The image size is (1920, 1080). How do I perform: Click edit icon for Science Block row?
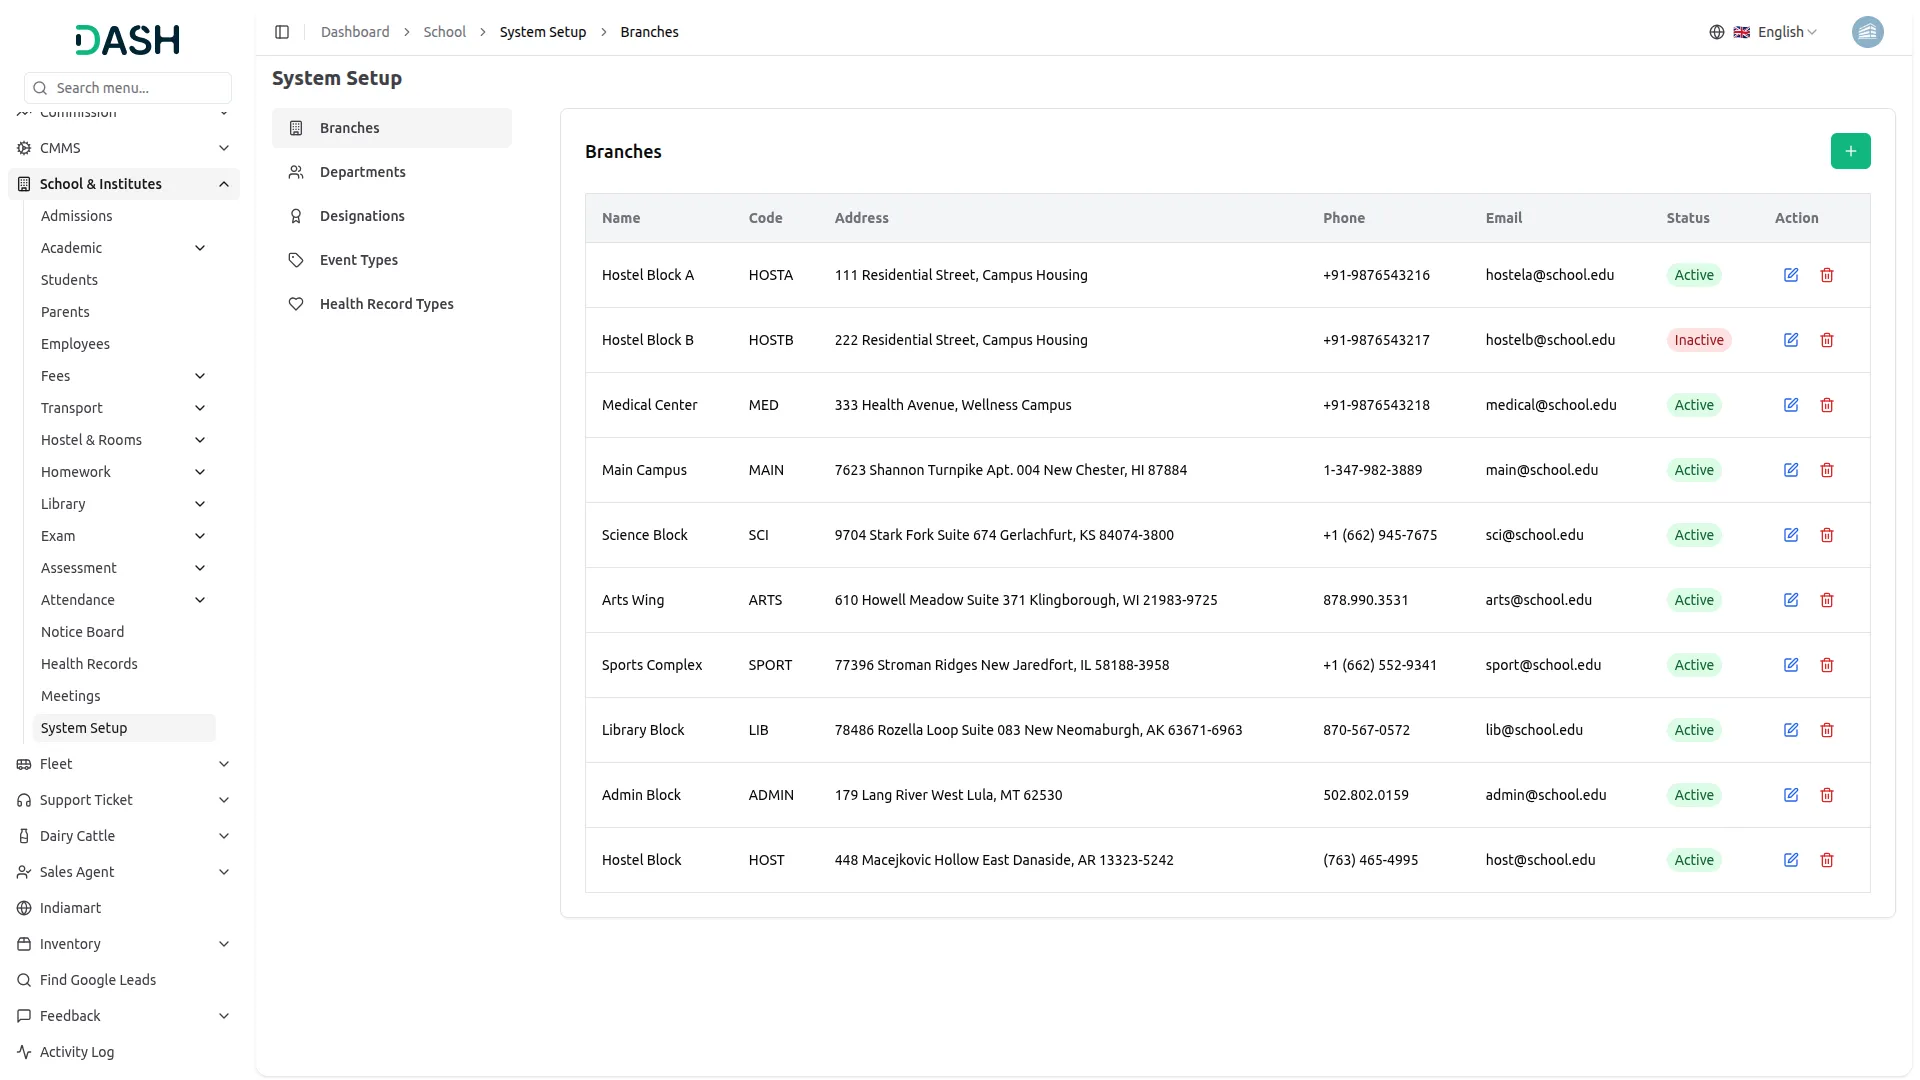click(x=1791, y=535)
